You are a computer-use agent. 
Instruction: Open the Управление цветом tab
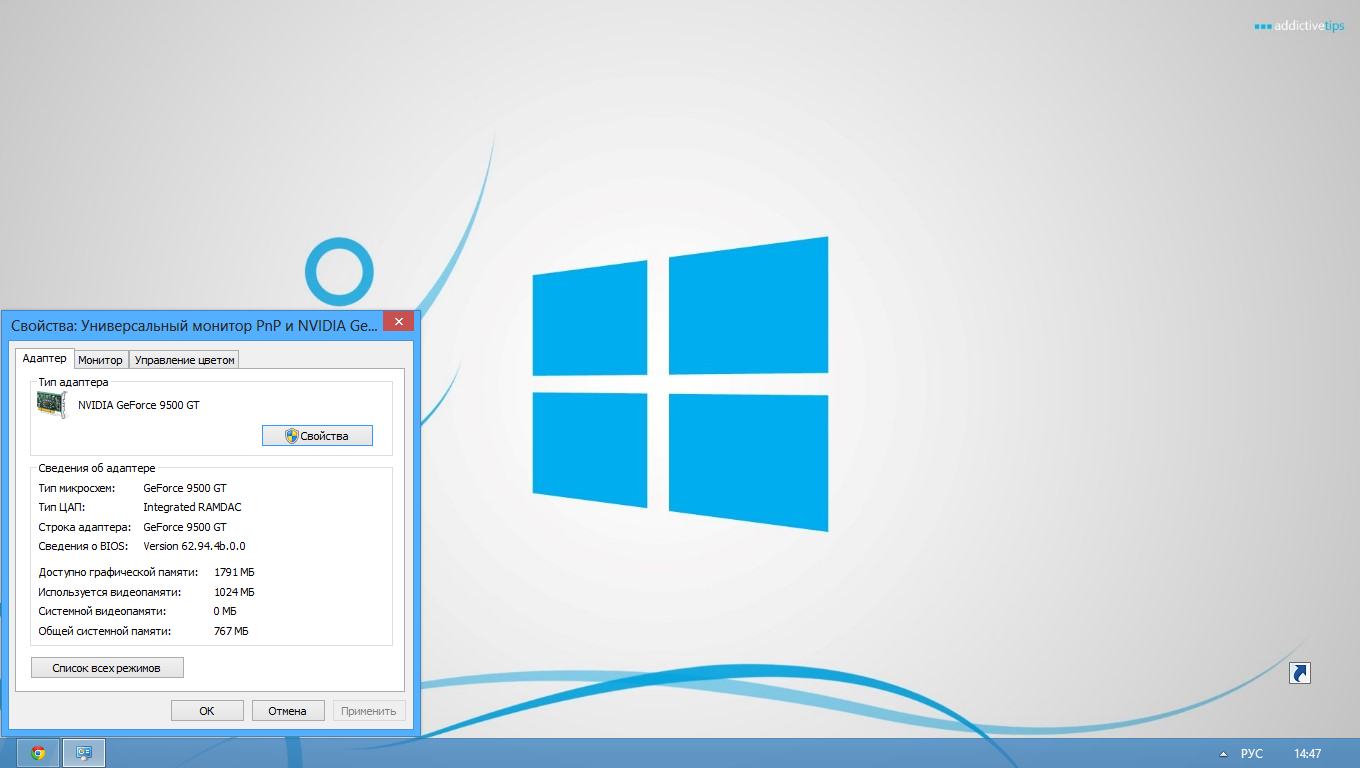[185, 360]
